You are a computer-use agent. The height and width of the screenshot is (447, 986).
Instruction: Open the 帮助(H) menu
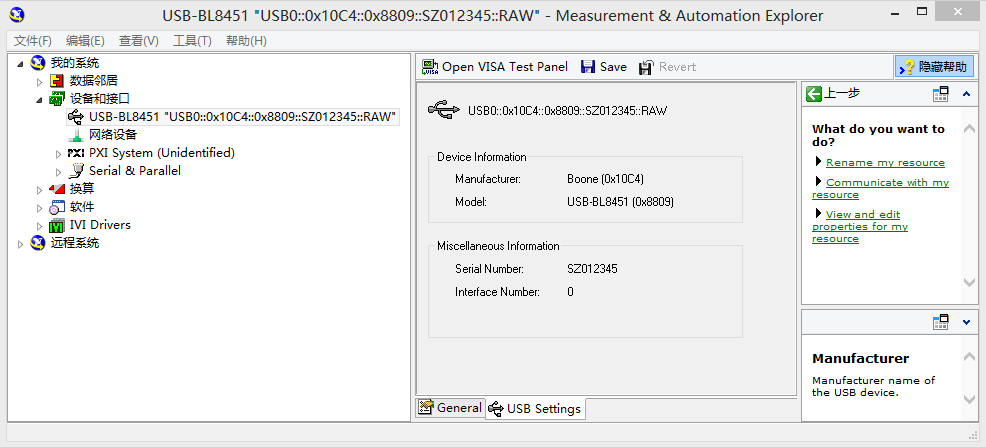tap(246, 41)
